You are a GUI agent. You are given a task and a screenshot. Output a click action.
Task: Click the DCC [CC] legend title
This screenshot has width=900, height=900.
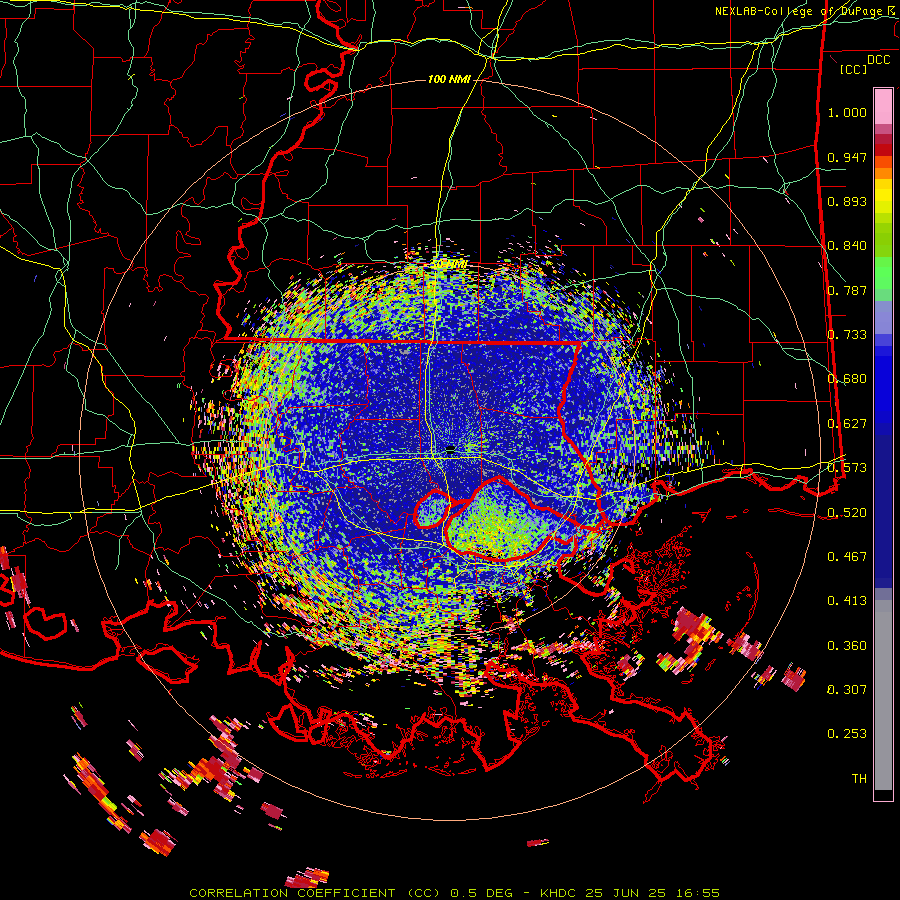865,64
